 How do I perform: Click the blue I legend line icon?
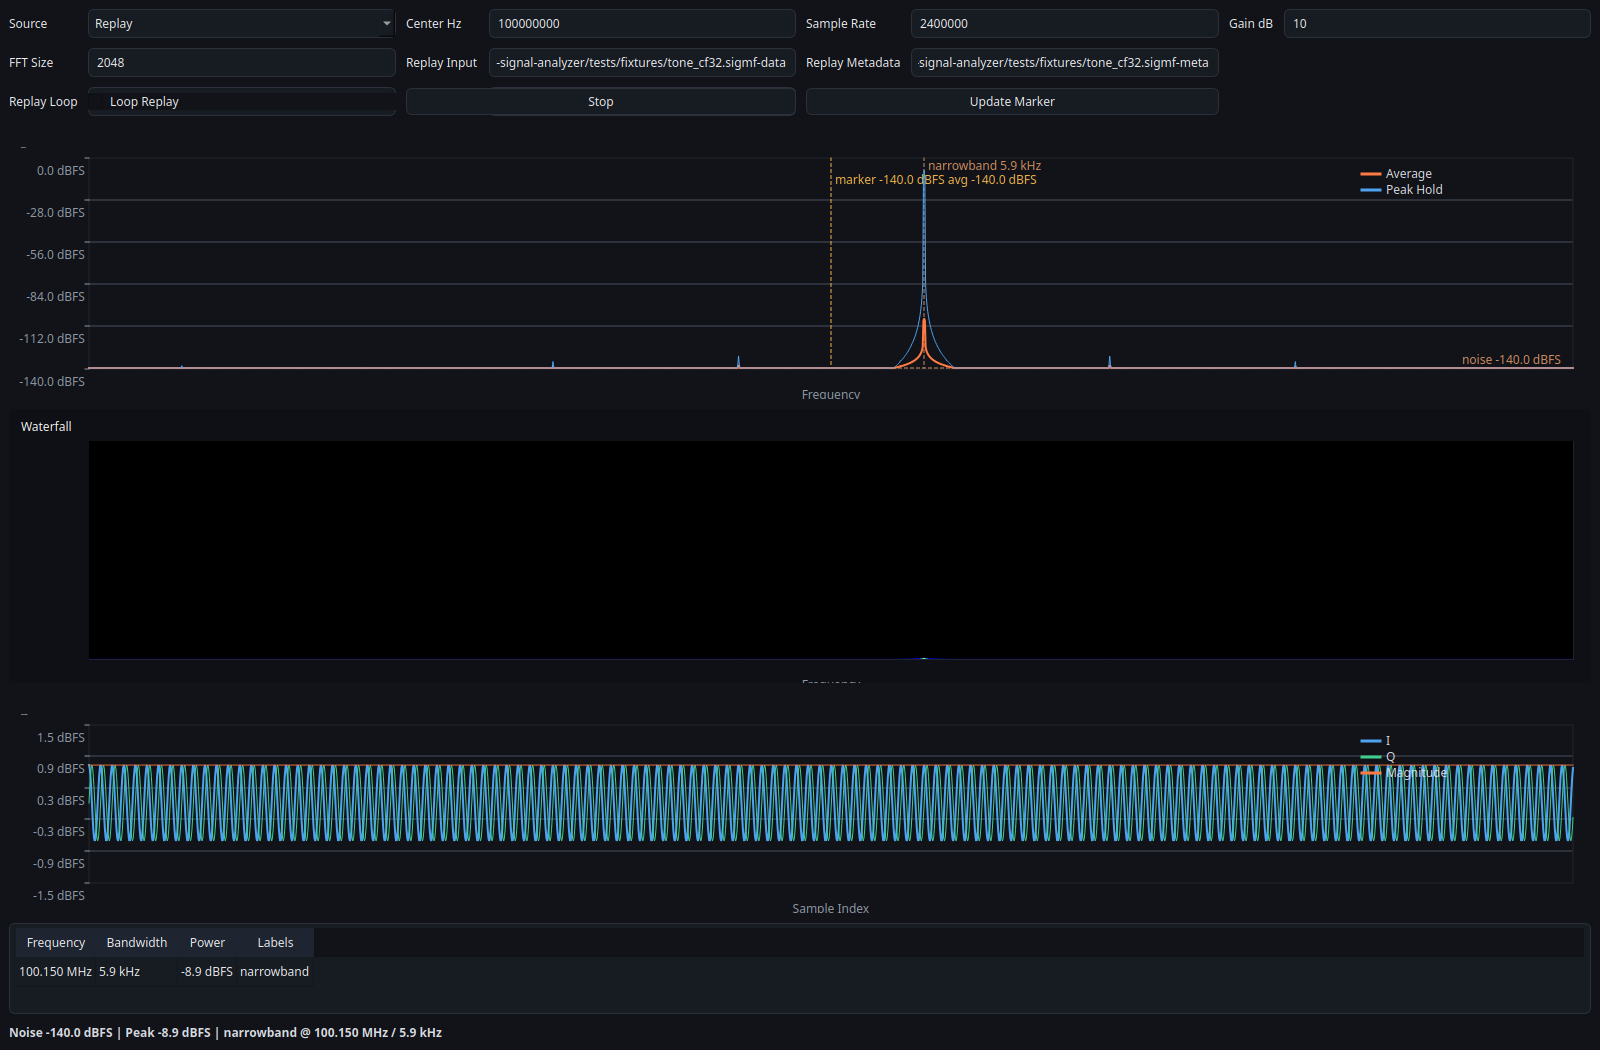pyautogui.click(x=1370, y=741)
